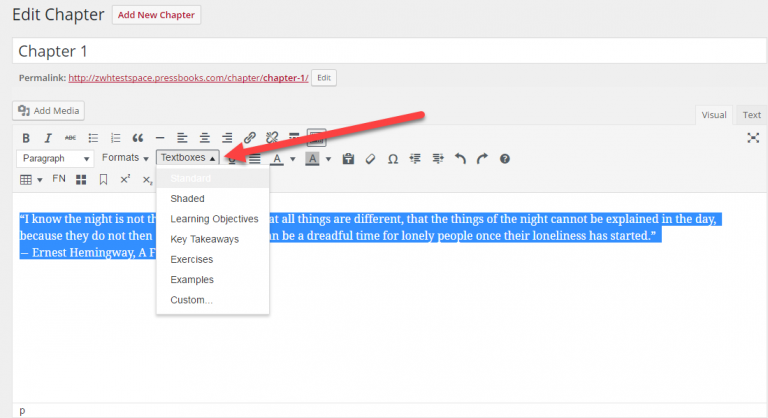Viewport: 768px width, 418px height.
Task: Insert a blockquote
Action: coord(138,138)
